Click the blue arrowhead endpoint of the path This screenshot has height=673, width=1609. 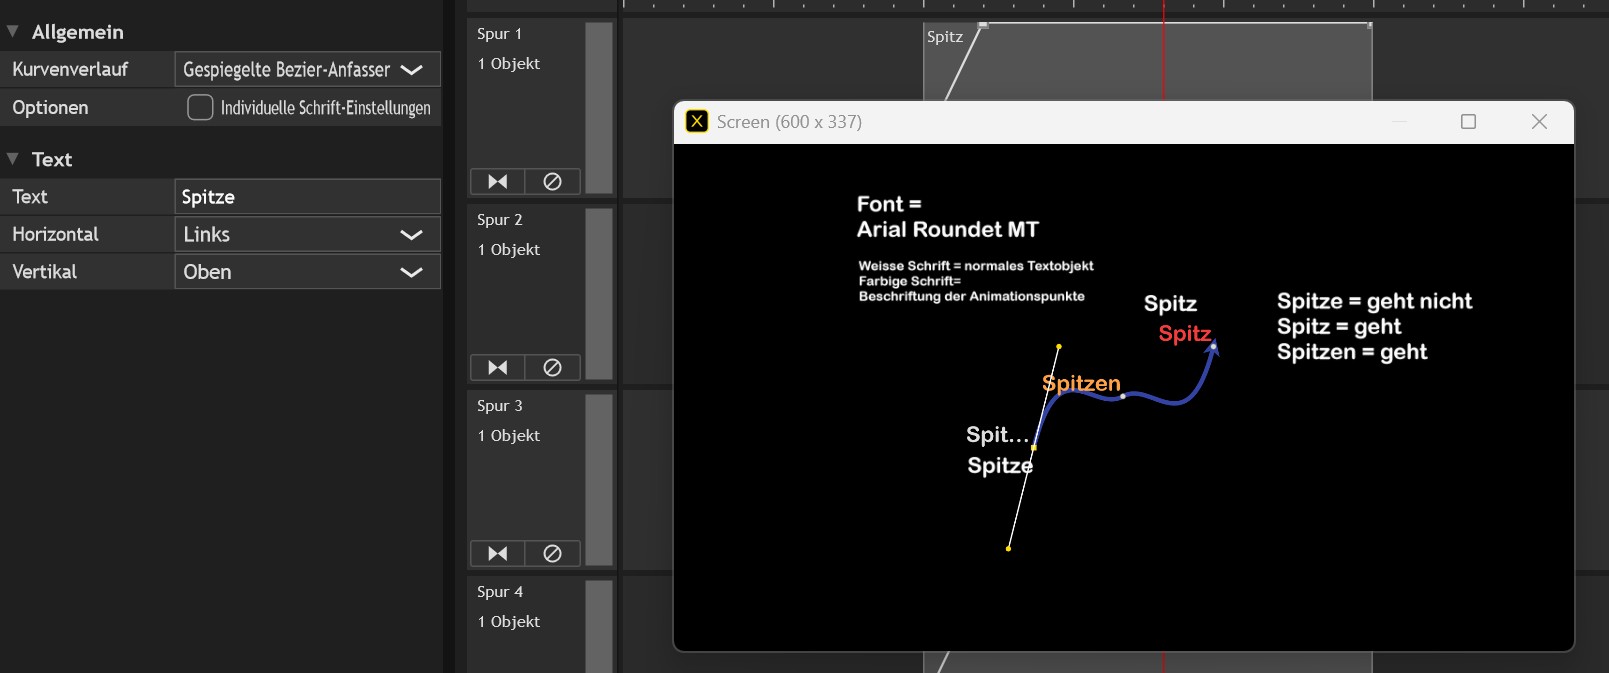click(1213, 347)
